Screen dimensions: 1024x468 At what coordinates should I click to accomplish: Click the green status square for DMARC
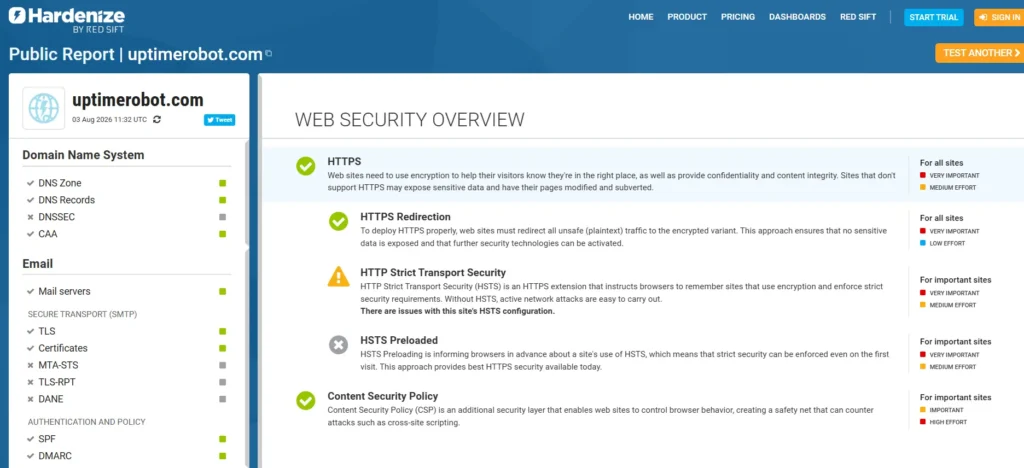223,456
